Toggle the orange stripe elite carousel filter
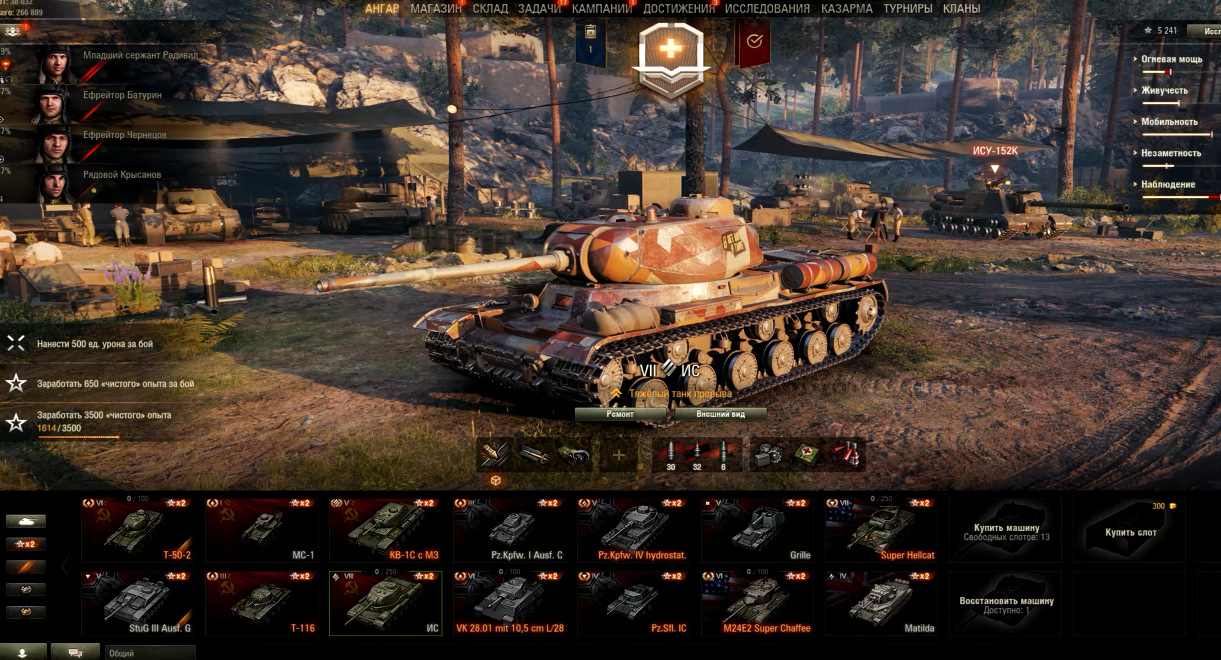The width and height of the screenshot is (1221, 660). tap(26, 567)
